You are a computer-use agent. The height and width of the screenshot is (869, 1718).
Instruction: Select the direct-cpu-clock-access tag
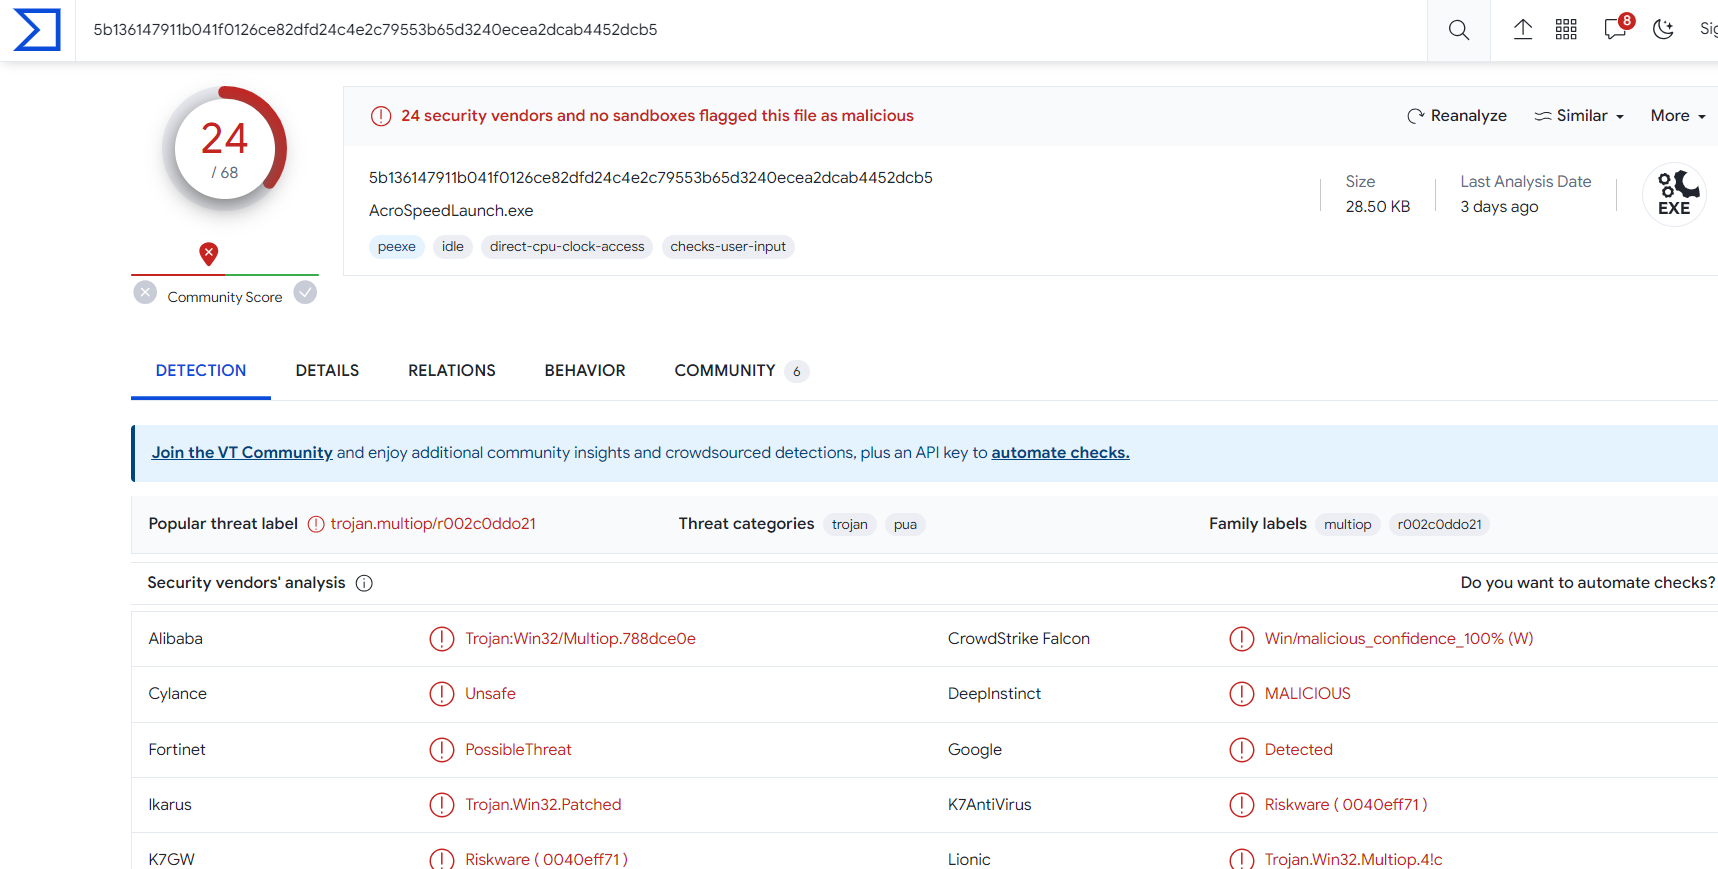pyautogui.click(x=567, y=247)
